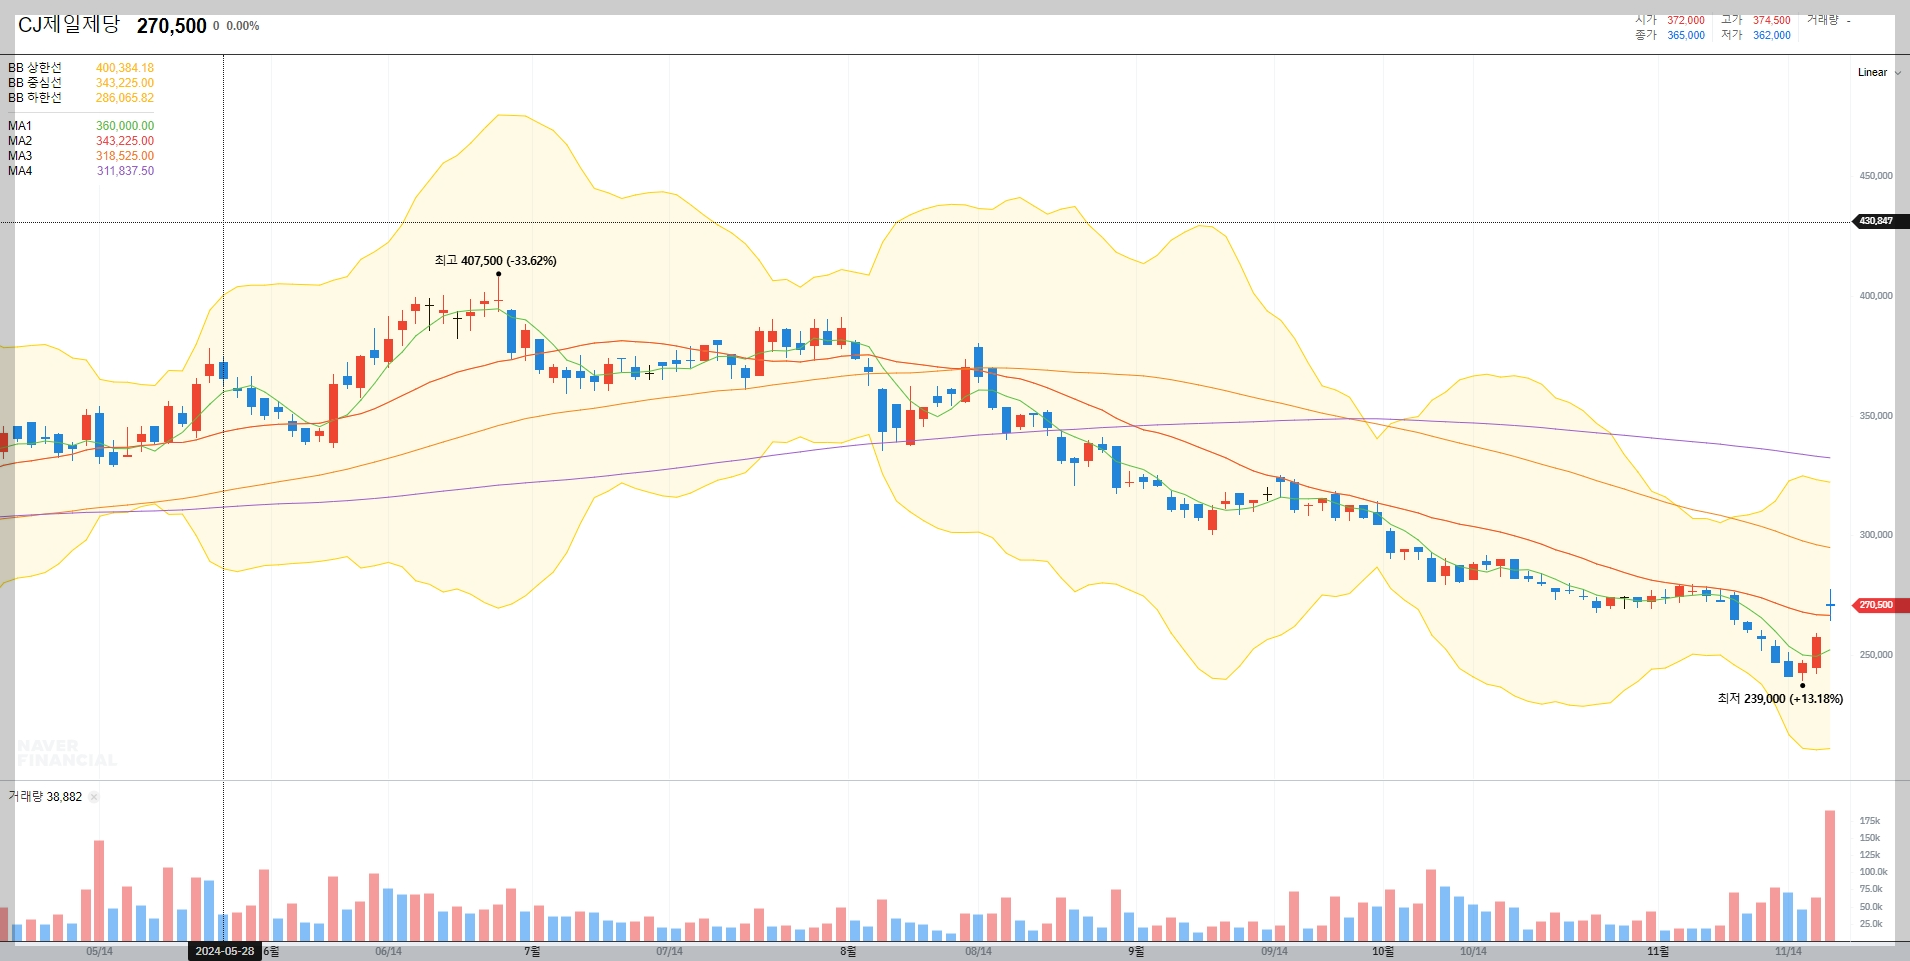Click the 400,000 price axis label
Viewport: 1910px width, 961px height.
(1876, 296)
